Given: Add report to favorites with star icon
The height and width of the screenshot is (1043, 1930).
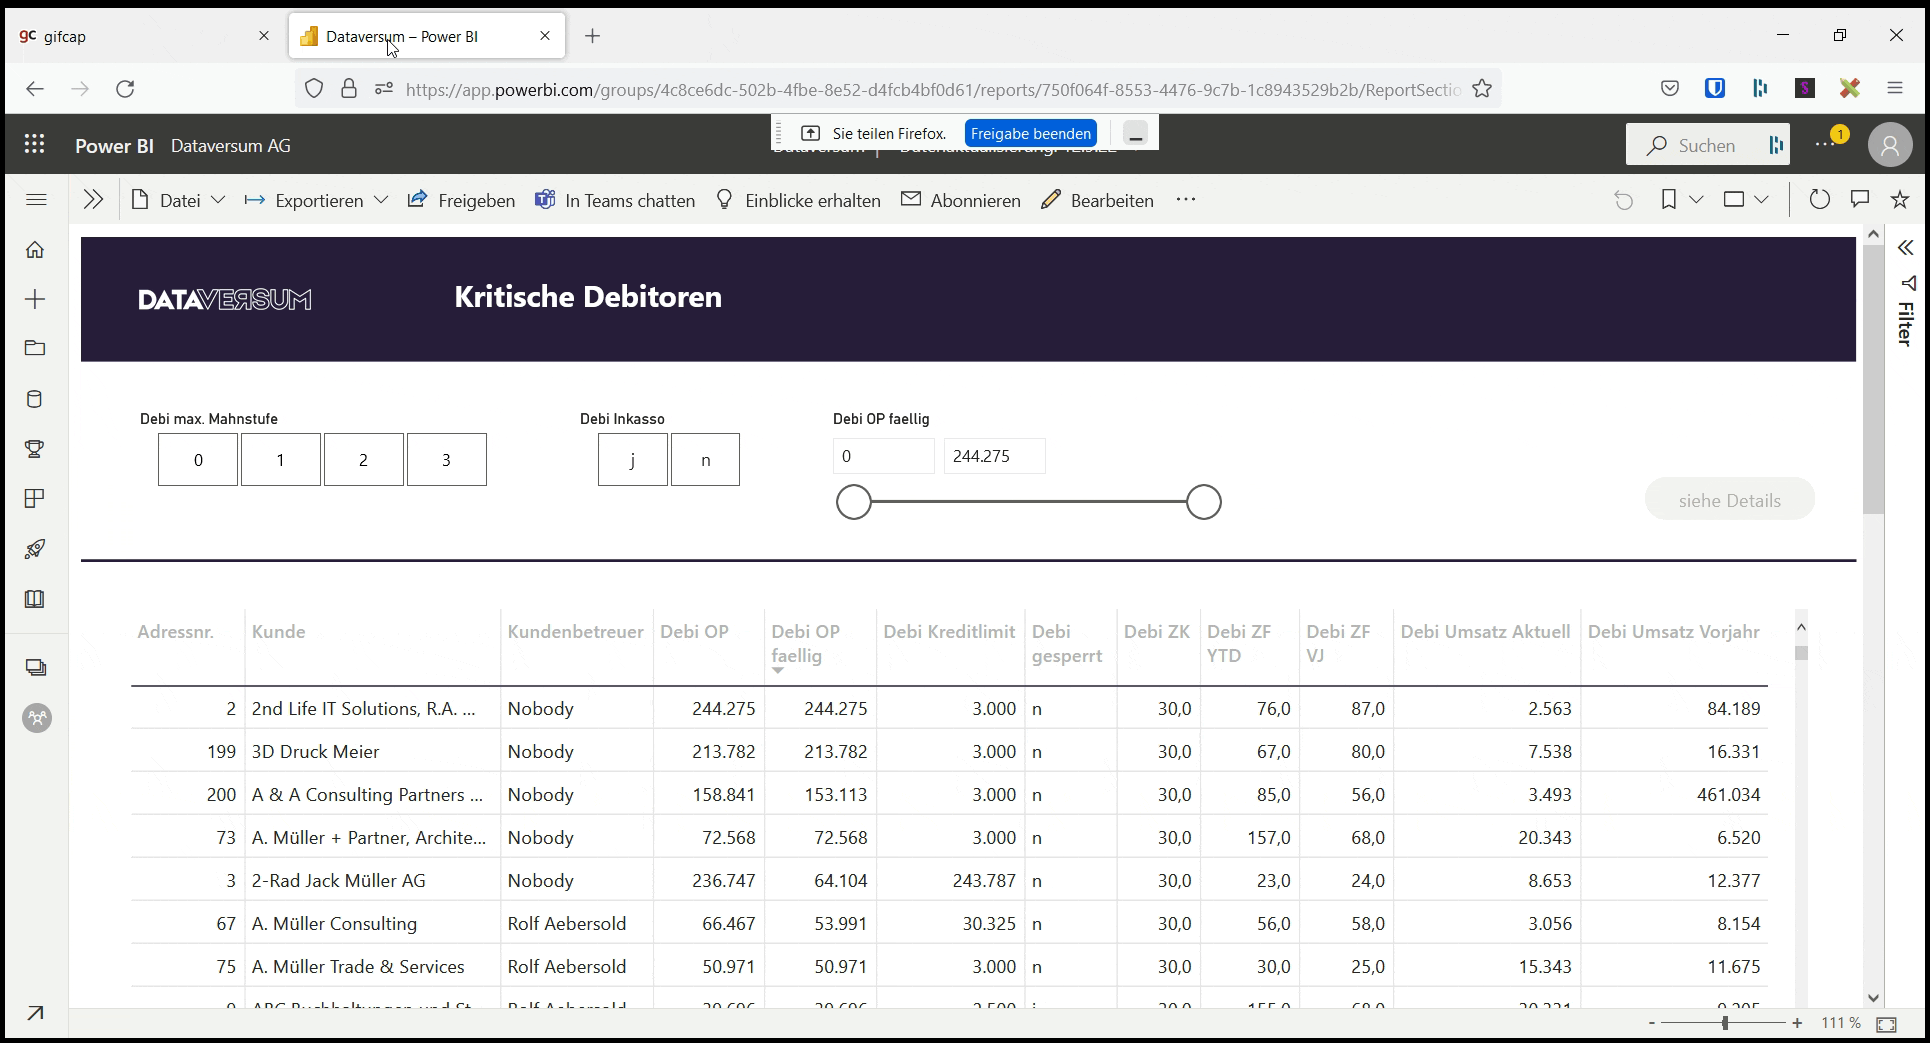Looking at the screenshot, I should [x=1900, y=200].
